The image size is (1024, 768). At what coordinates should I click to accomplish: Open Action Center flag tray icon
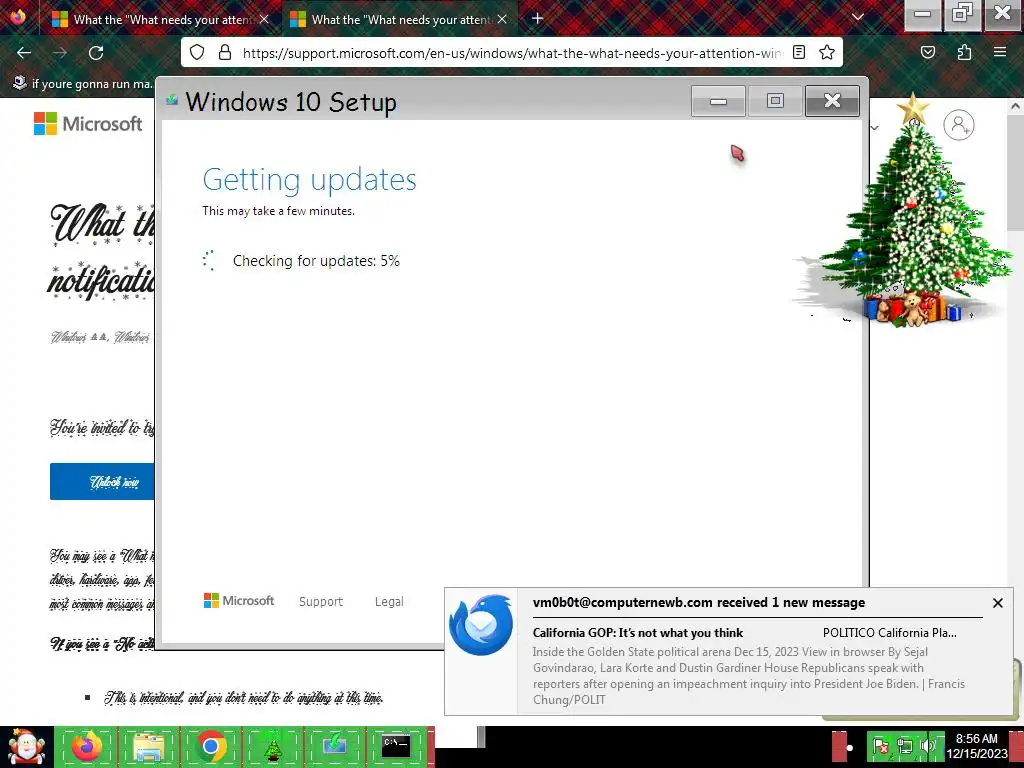pos(880,746)
